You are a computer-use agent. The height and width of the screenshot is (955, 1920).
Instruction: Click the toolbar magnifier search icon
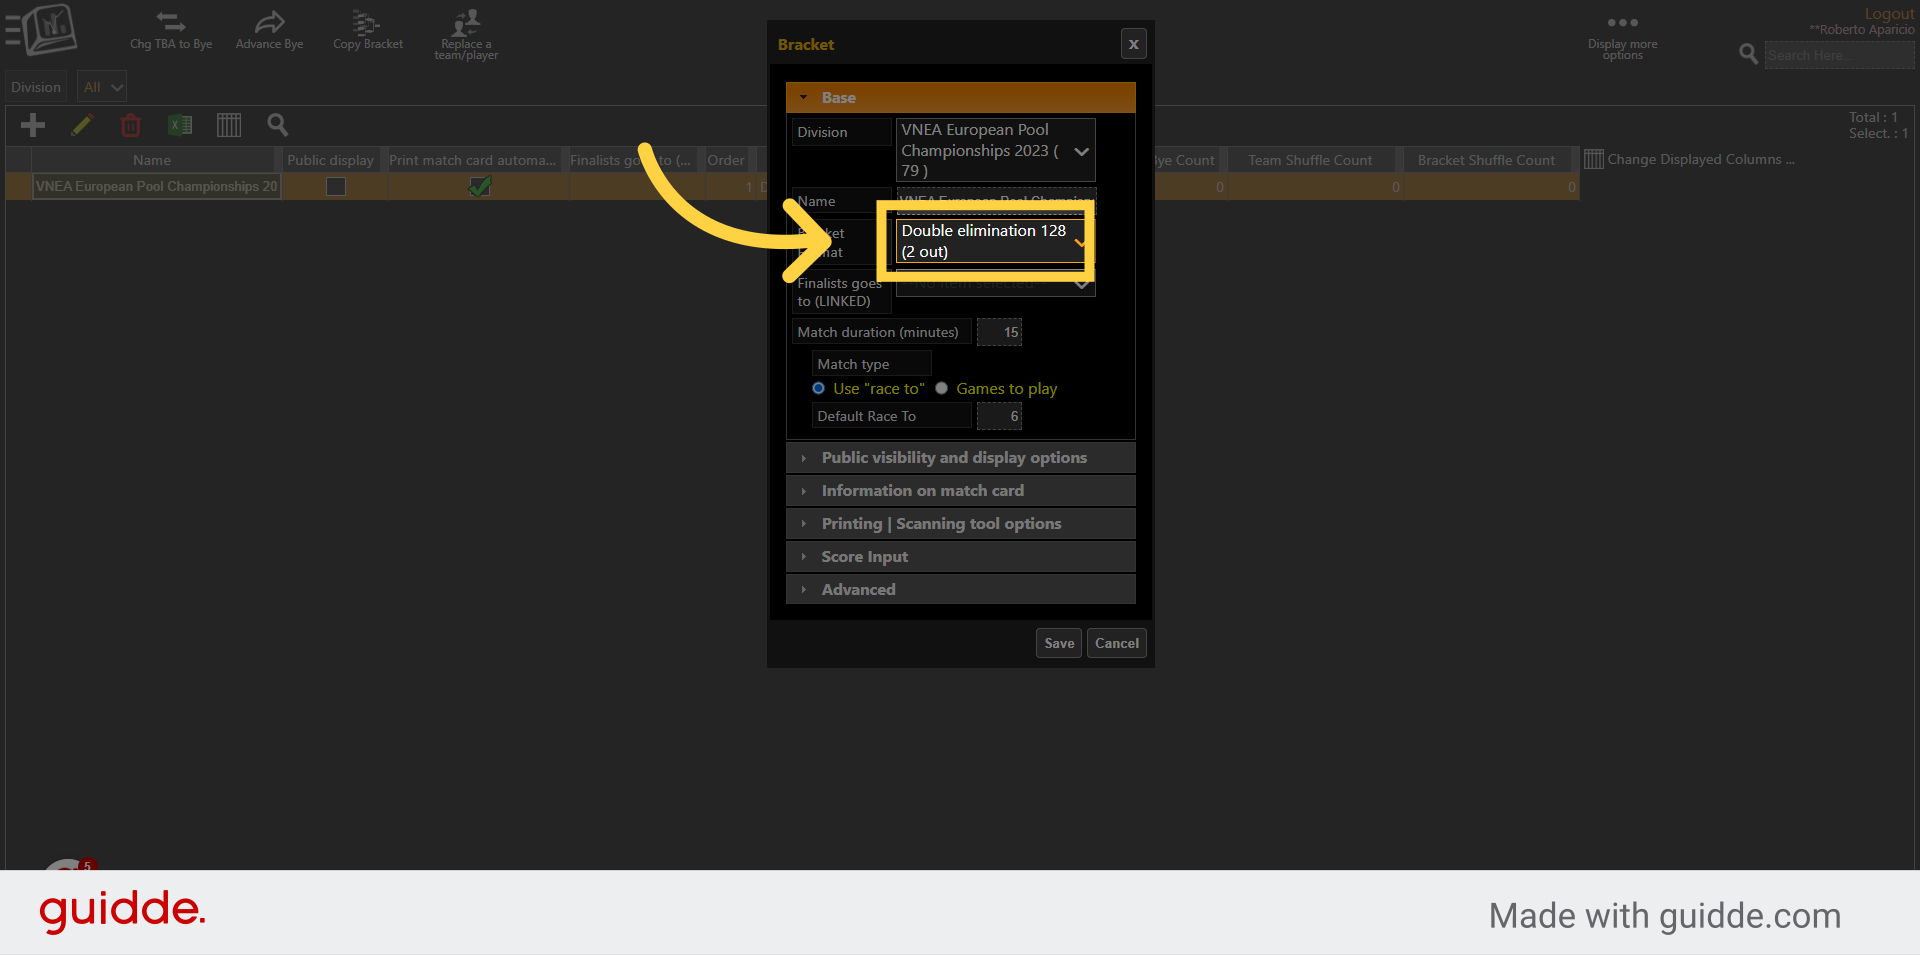click(x=278, y=125)
